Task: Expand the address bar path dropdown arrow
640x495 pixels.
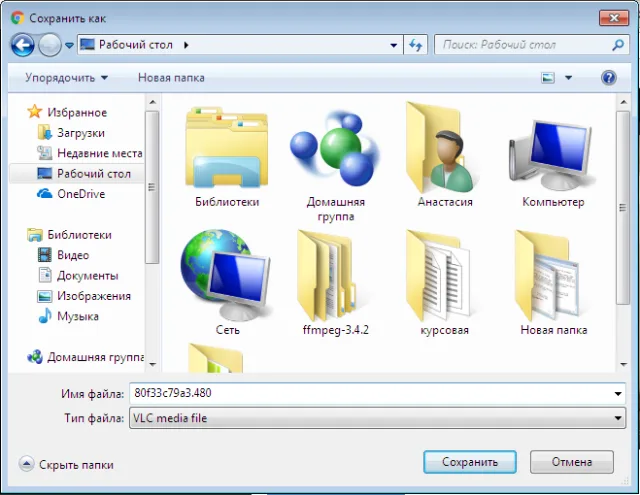Action: 393,45
